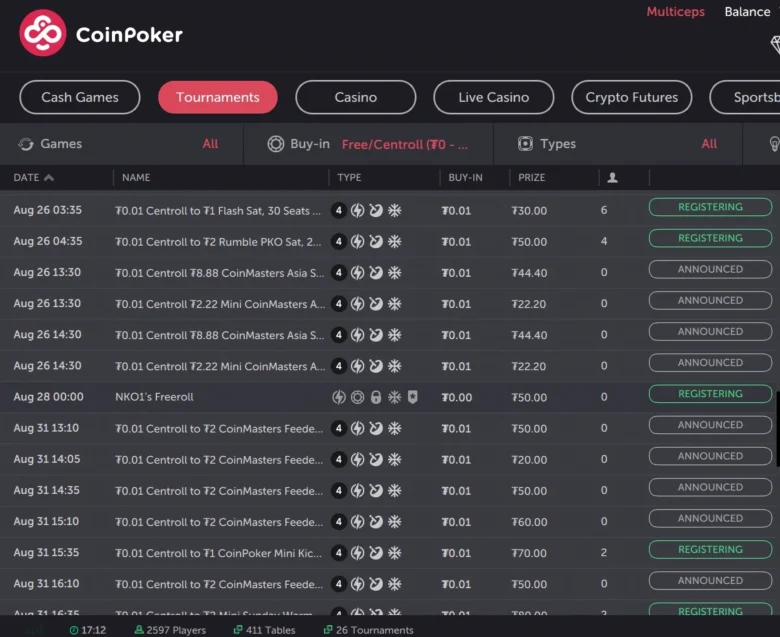The image size is (780, 637).
Task: Click REGISTERING button for NKO1's Freeroll
Action: point(710,394)
